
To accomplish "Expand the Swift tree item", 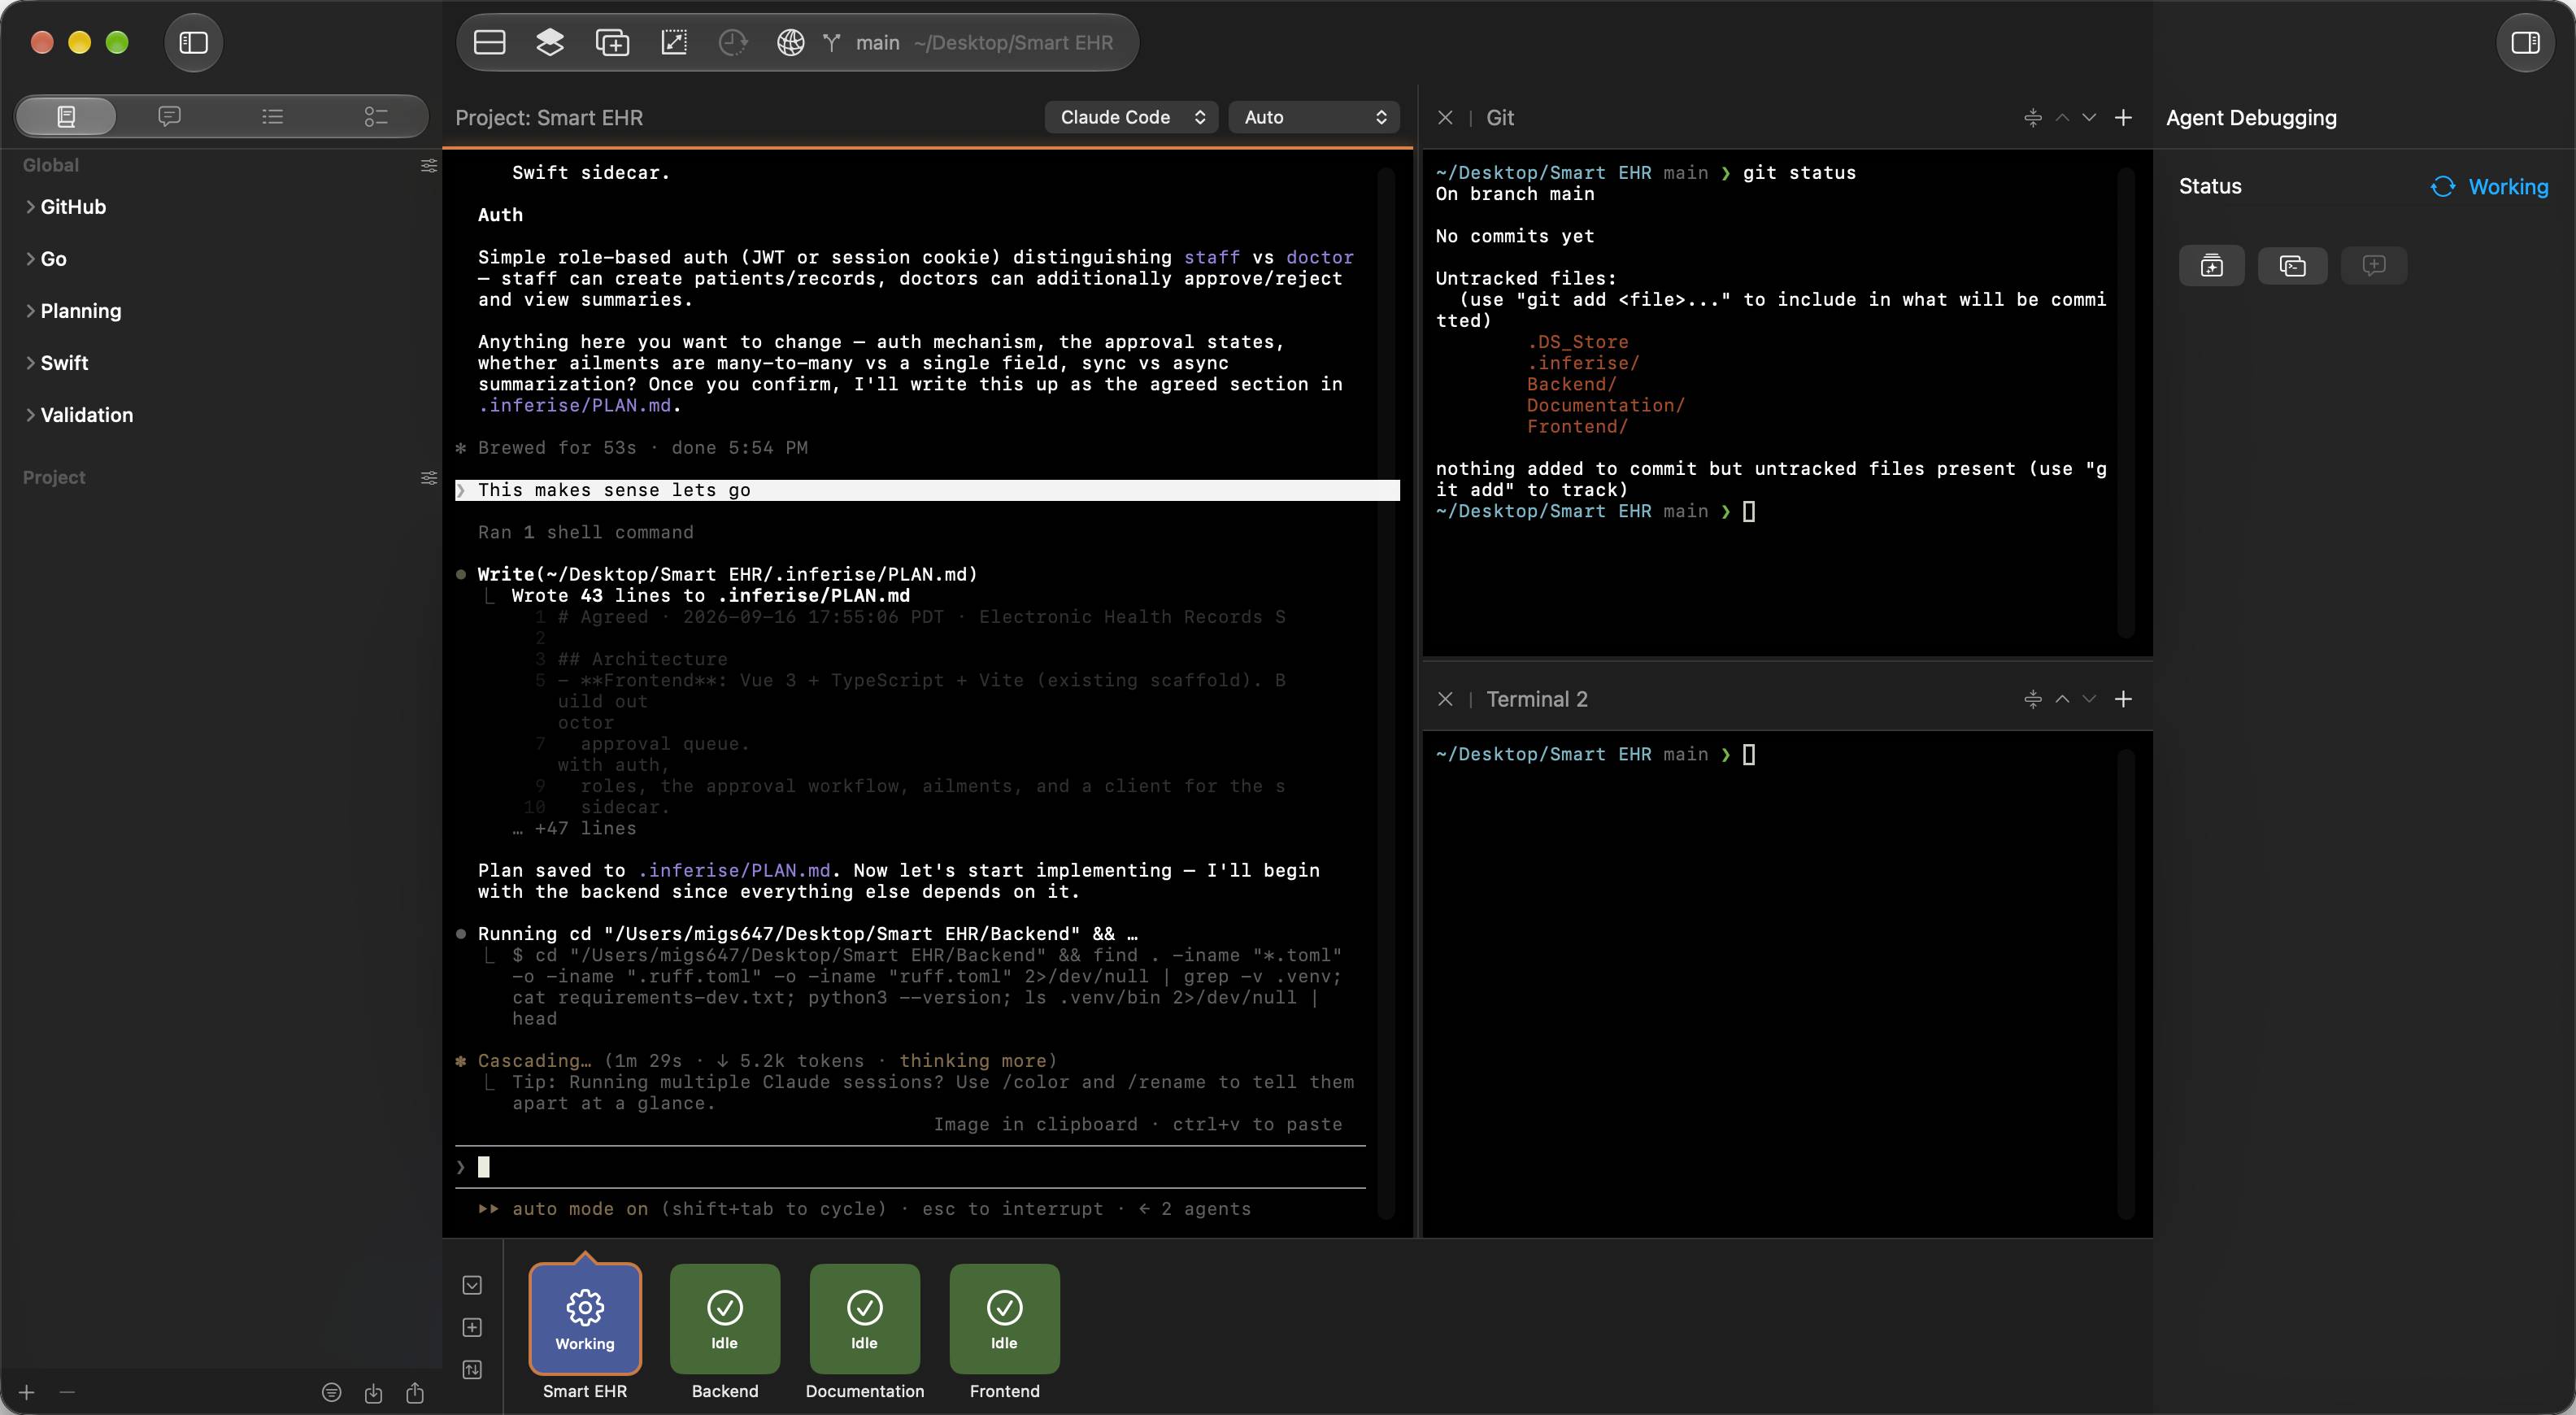I will pyautogui.click(x=30, y=363).
